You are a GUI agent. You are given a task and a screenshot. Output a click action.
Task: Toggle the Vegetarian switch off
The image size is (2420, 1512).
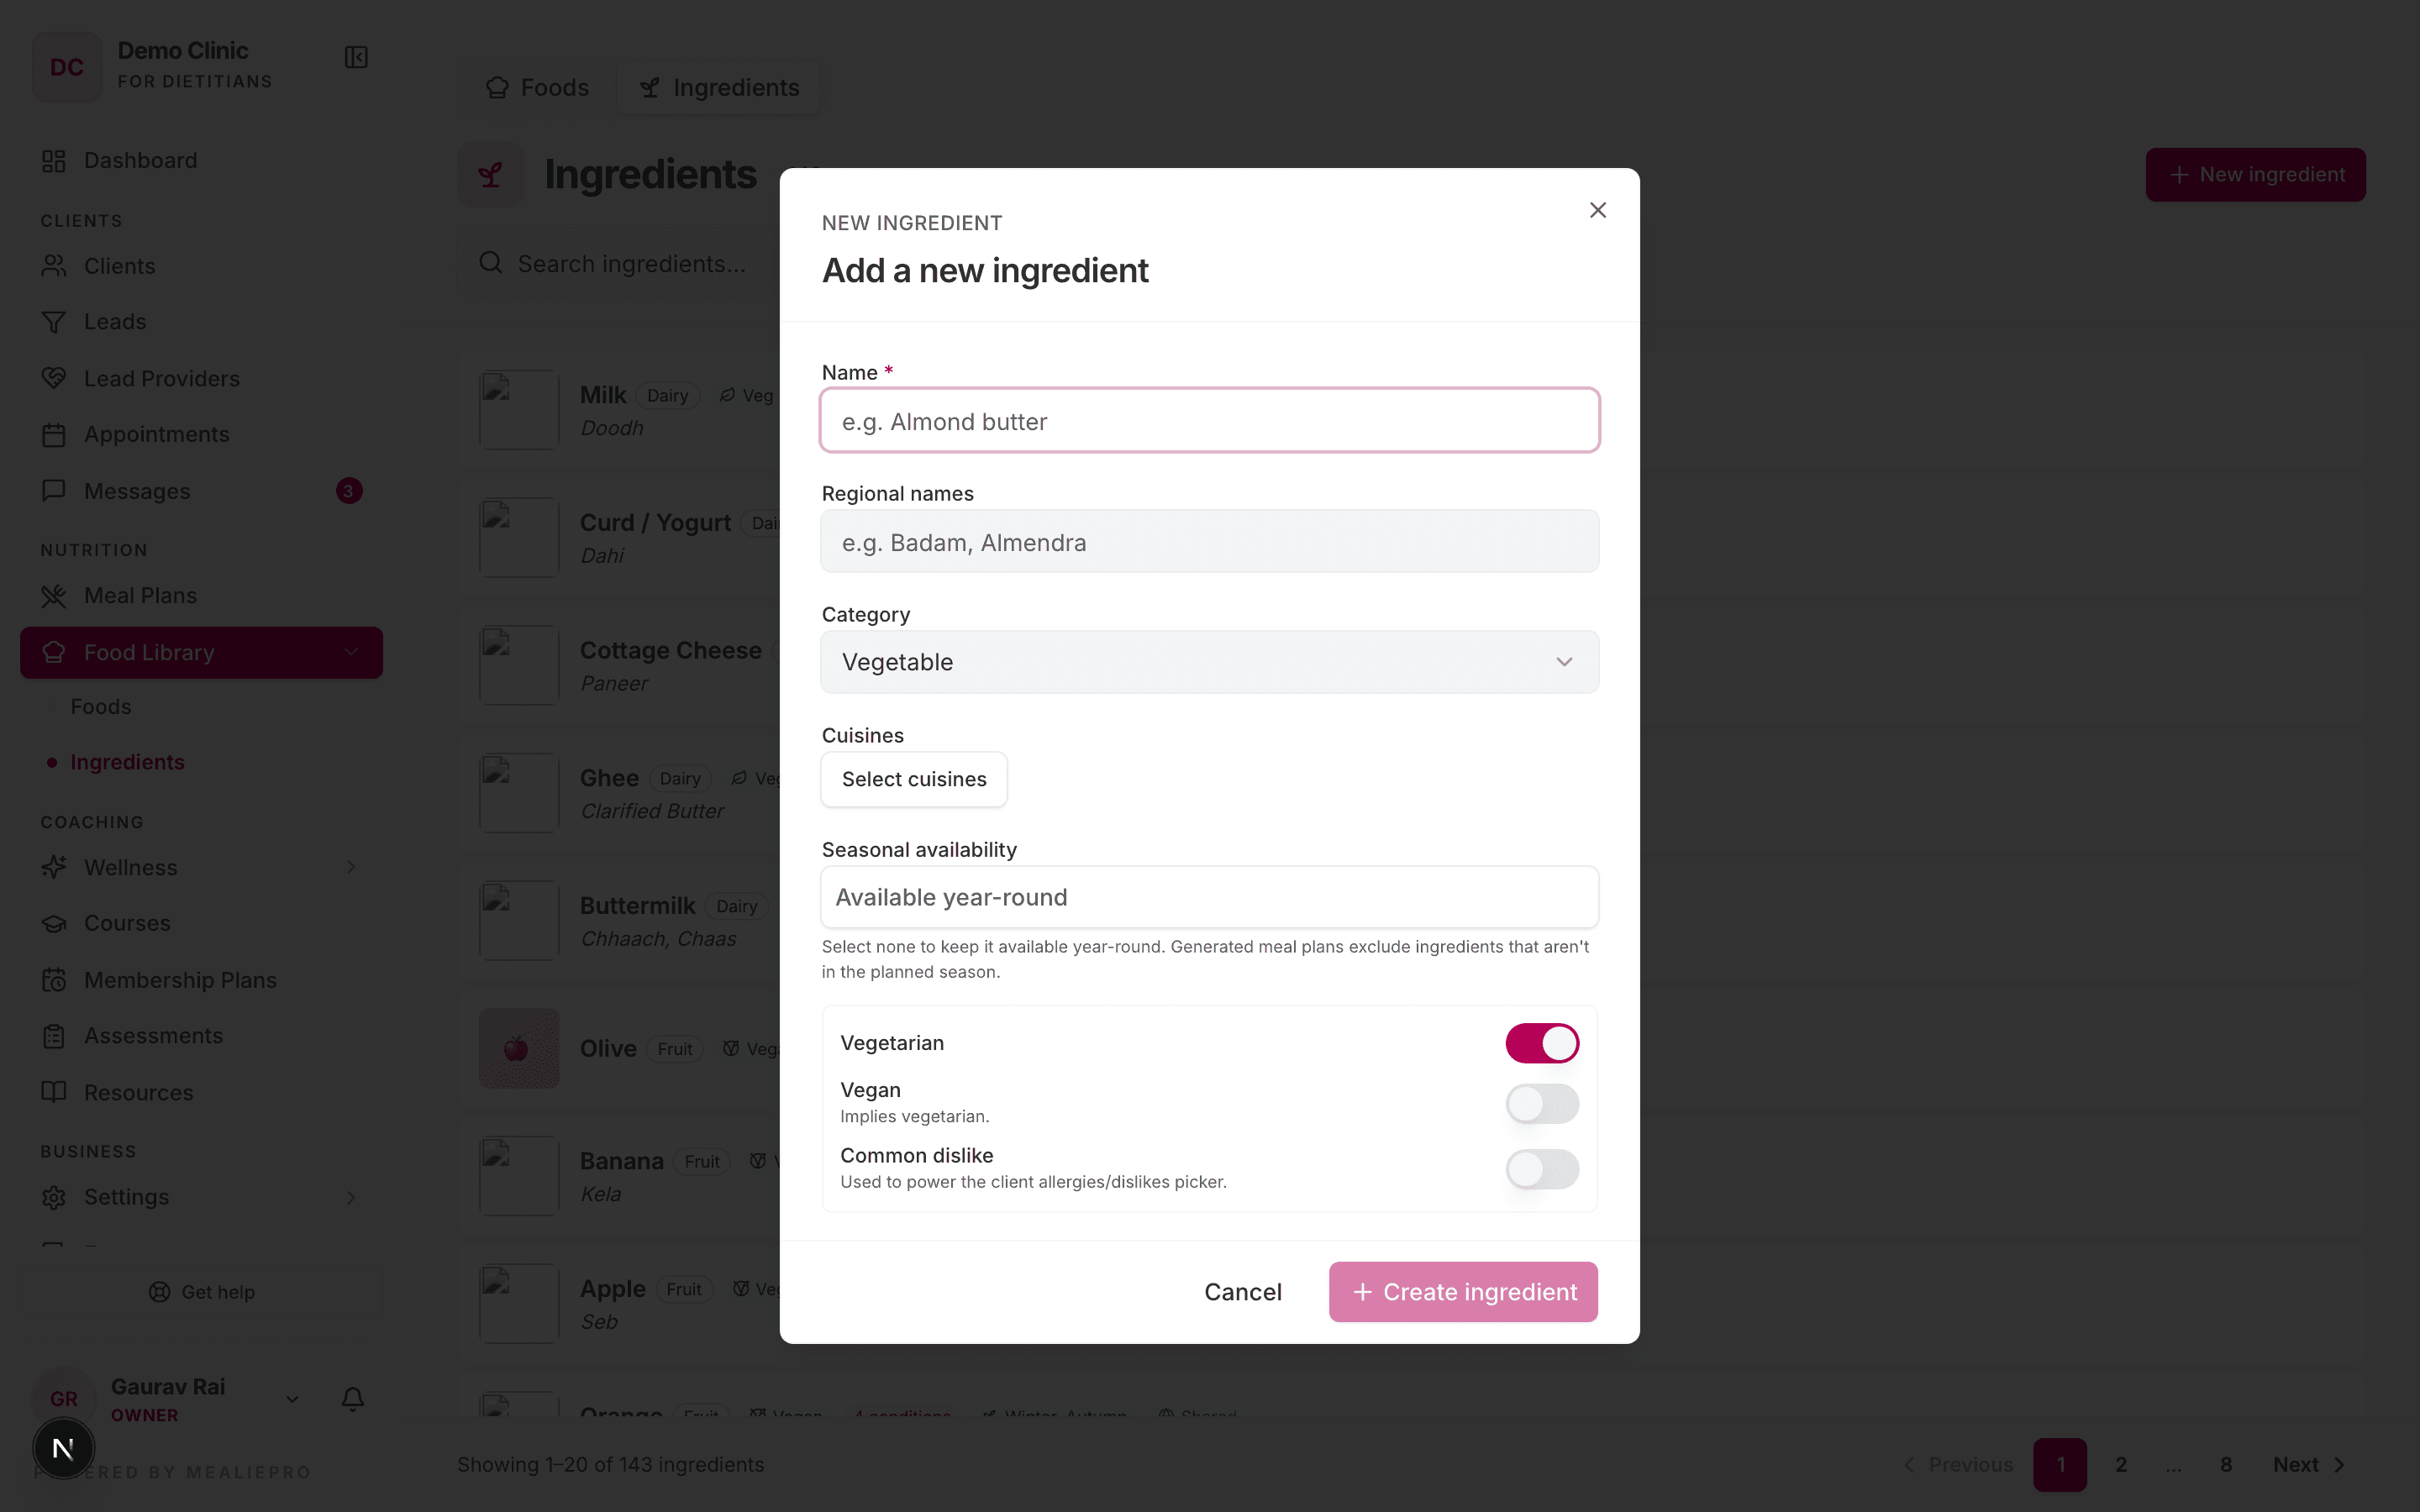(1542, 1043)
